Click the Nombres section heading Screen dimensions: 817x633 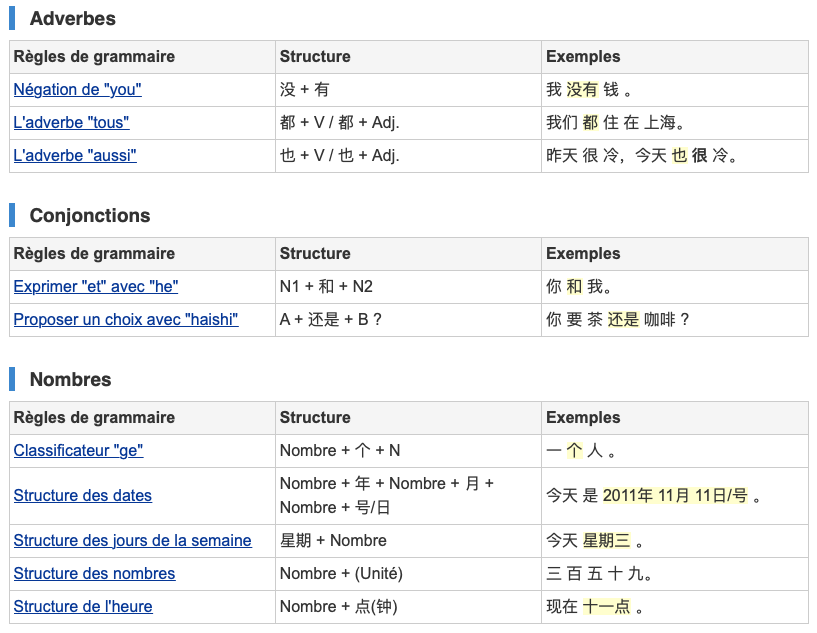tap(70, 380)
